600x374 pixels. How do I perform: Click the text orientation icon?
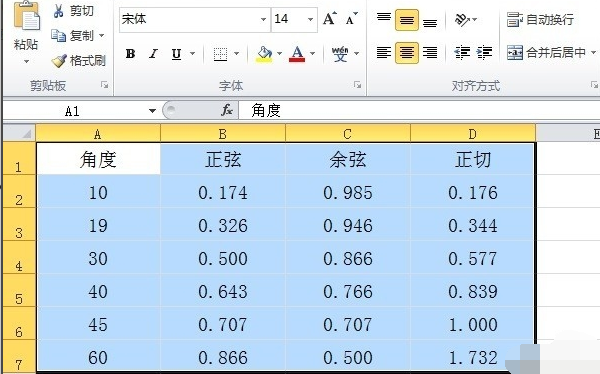(x=462, y=20)
